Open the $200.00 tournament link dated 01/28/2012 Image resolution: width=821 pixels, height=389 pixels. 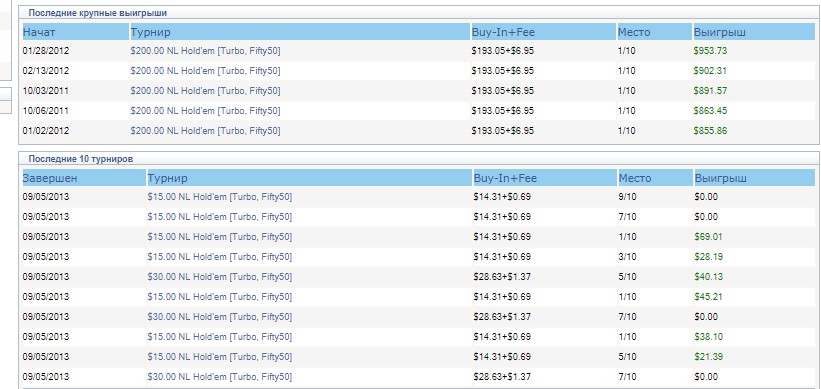click(205, 51)
